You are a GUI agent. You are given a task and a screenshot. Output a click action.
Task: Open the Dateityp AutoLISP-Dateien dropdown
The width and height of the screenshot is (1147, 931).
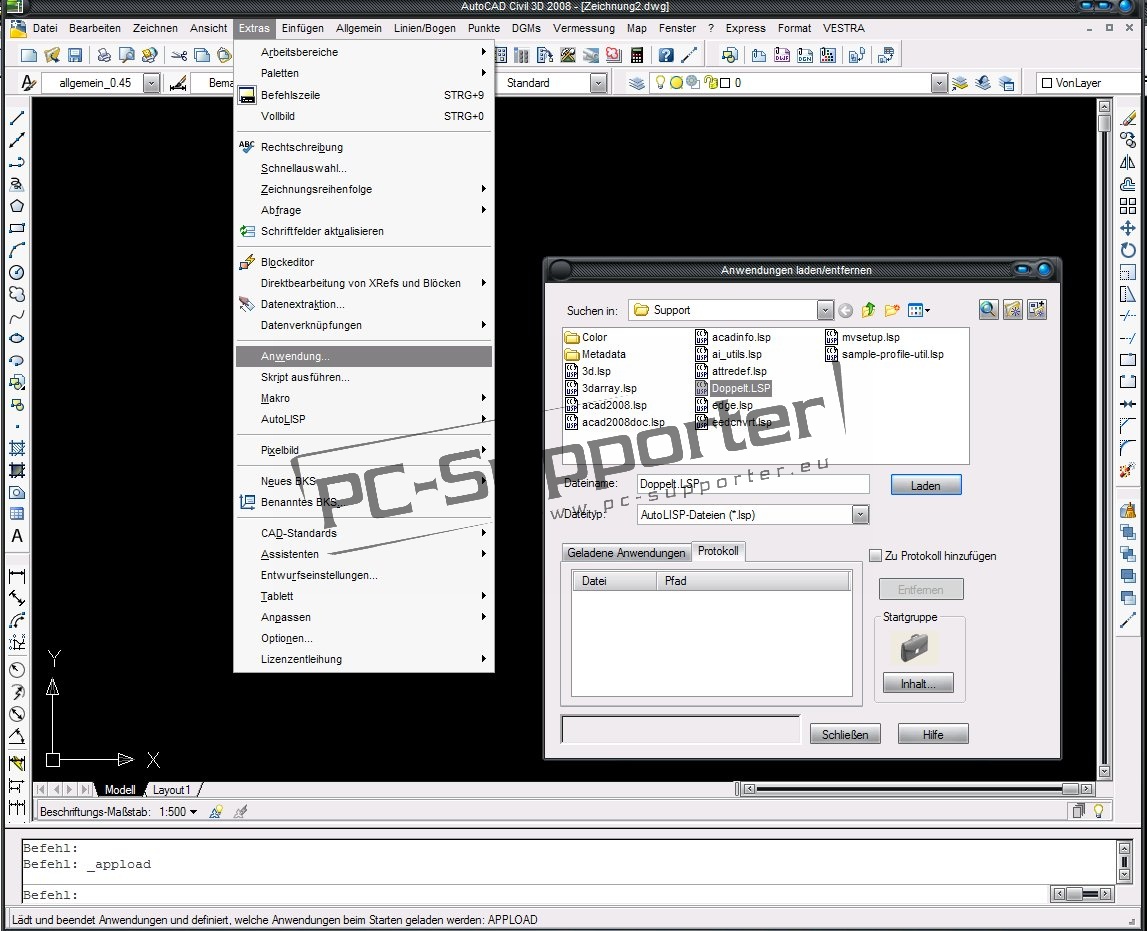point(858,514)
